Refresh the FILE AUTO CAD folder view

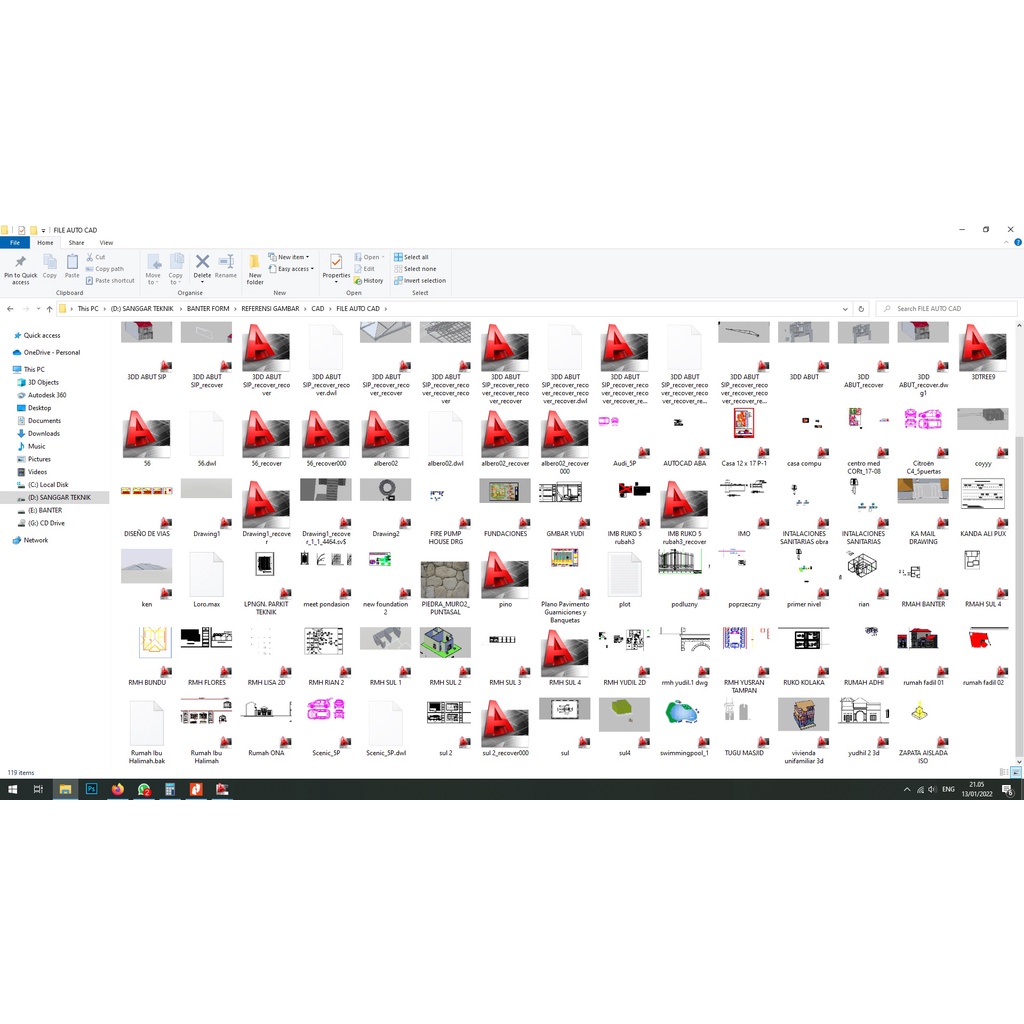861,309
